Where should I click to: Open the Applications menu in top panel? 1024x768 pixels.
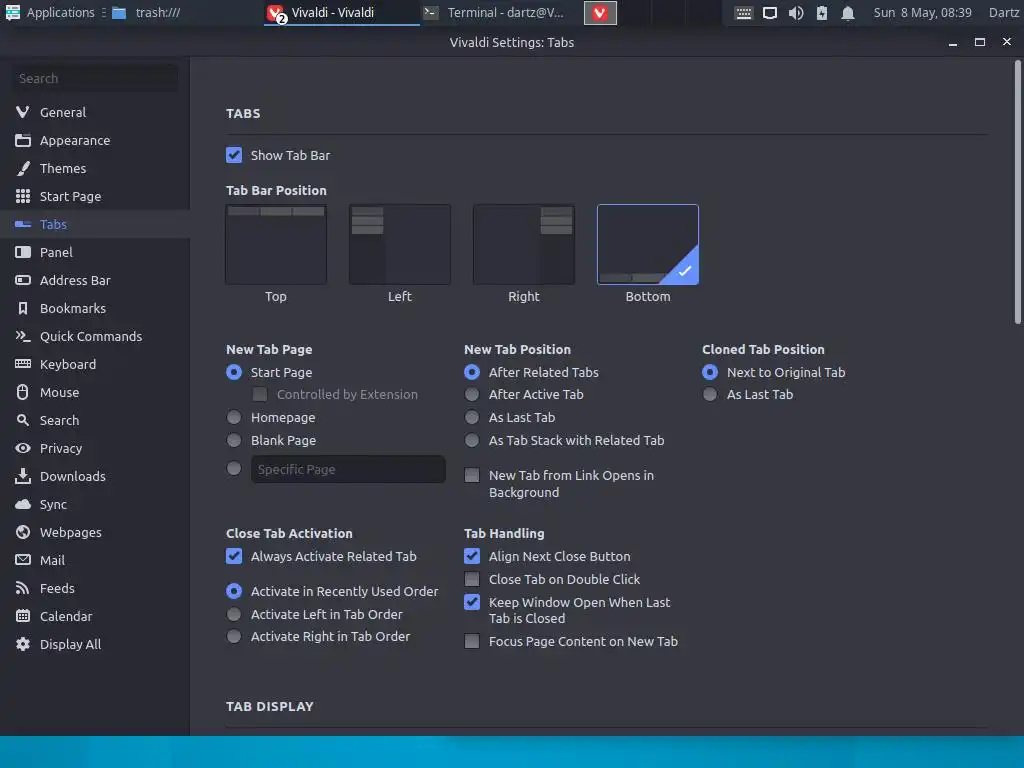tap(50, 12)
